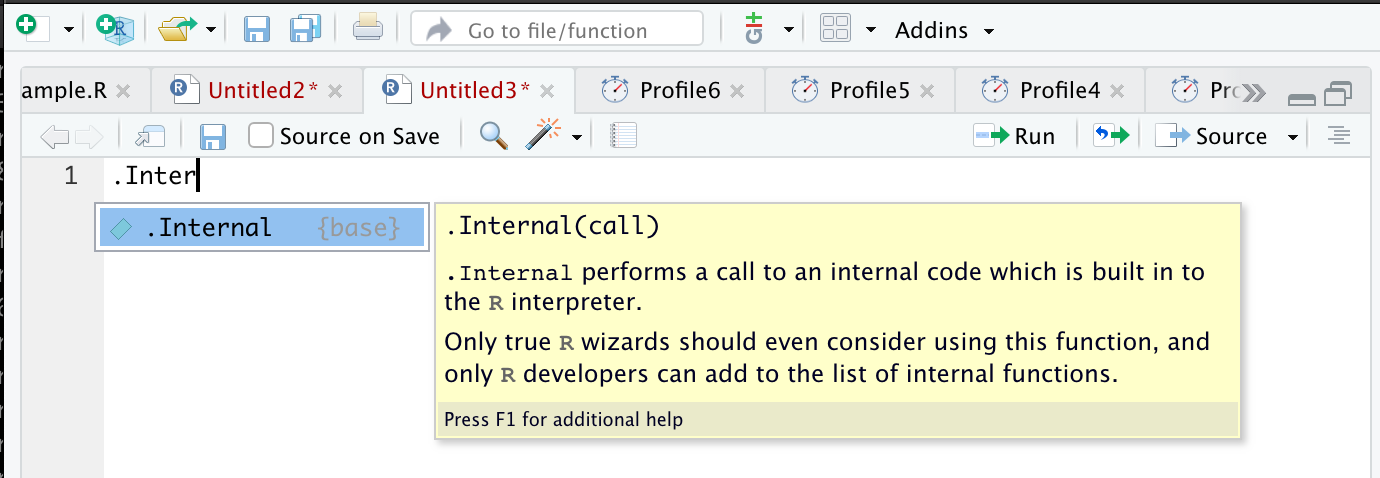
Task: Expand workspace panes layout dropdown
Action: pos(871,30)
